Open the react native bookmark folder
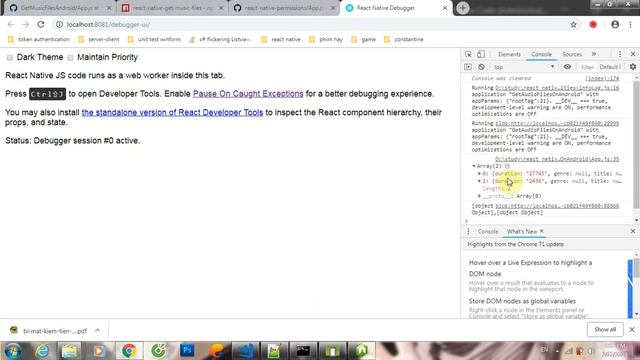Image resolution: width=640 pixels, height=360 pixels. [x=281, y=40]
